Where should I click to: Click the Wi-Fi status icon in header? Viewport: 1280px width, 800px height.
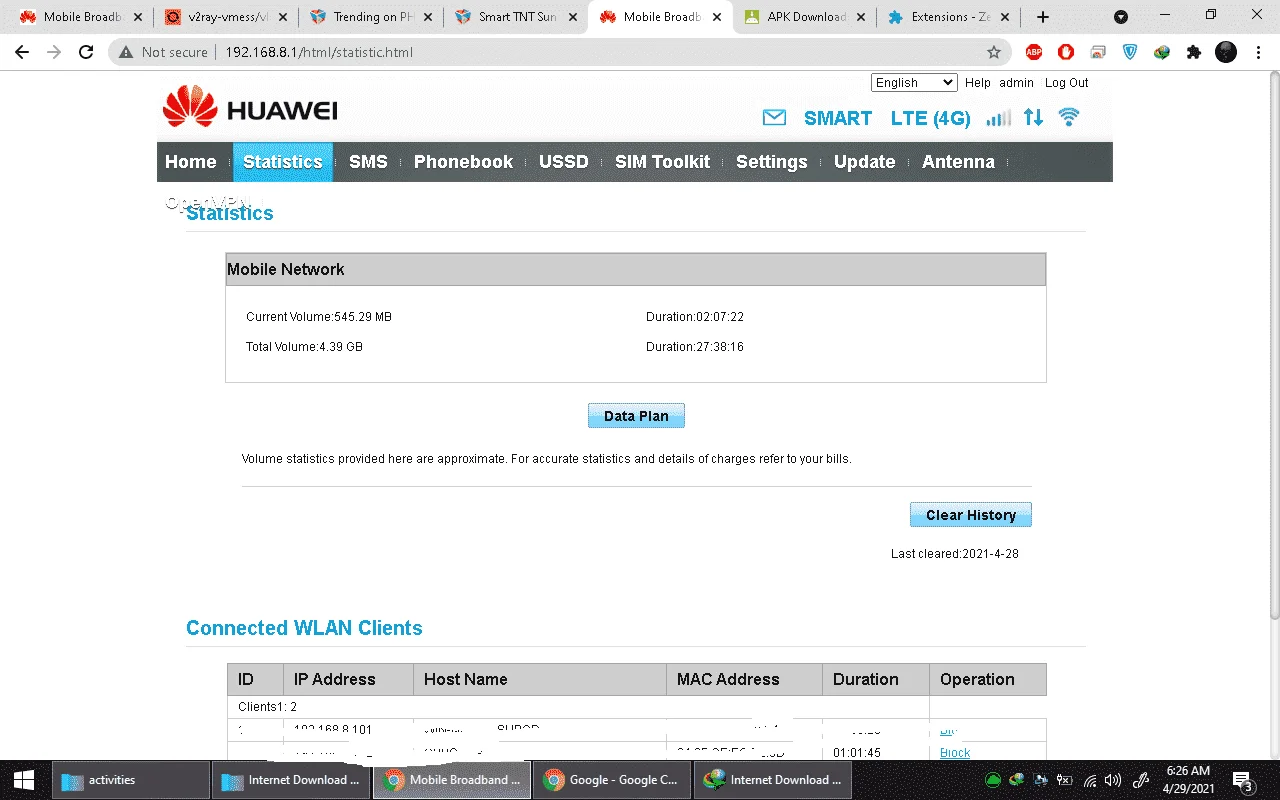(x=1069, y=117)
